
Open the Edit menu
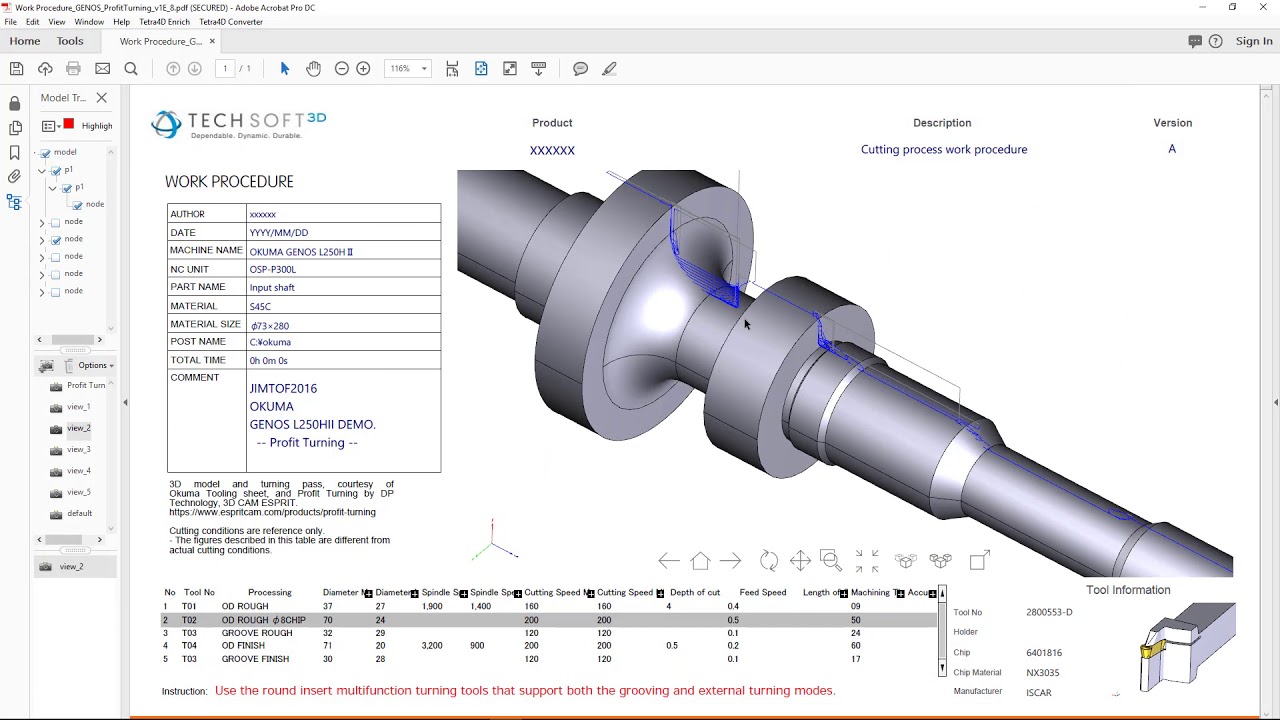tap(33, 22)
